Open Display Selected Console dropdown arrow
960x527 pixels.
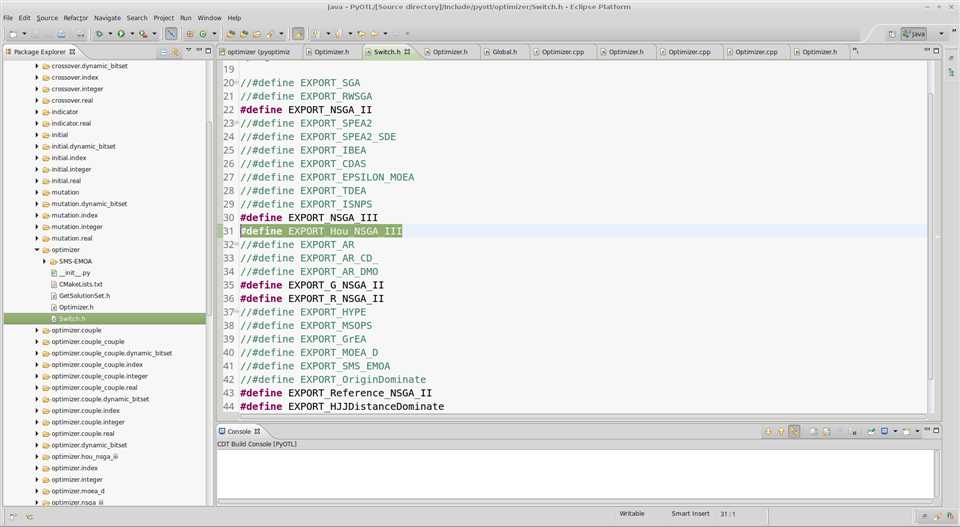(894, 432)
